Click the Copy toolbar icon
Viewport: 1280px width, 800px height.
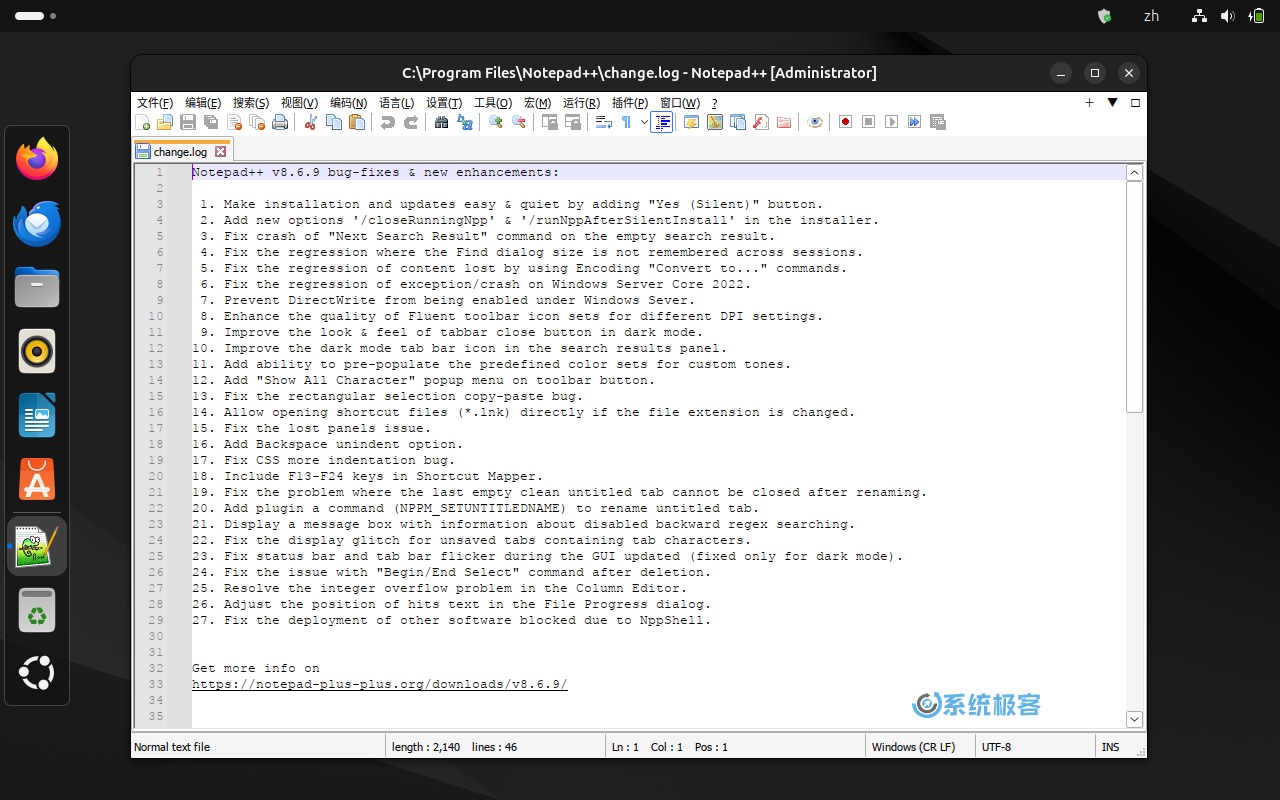coord(334,122)
